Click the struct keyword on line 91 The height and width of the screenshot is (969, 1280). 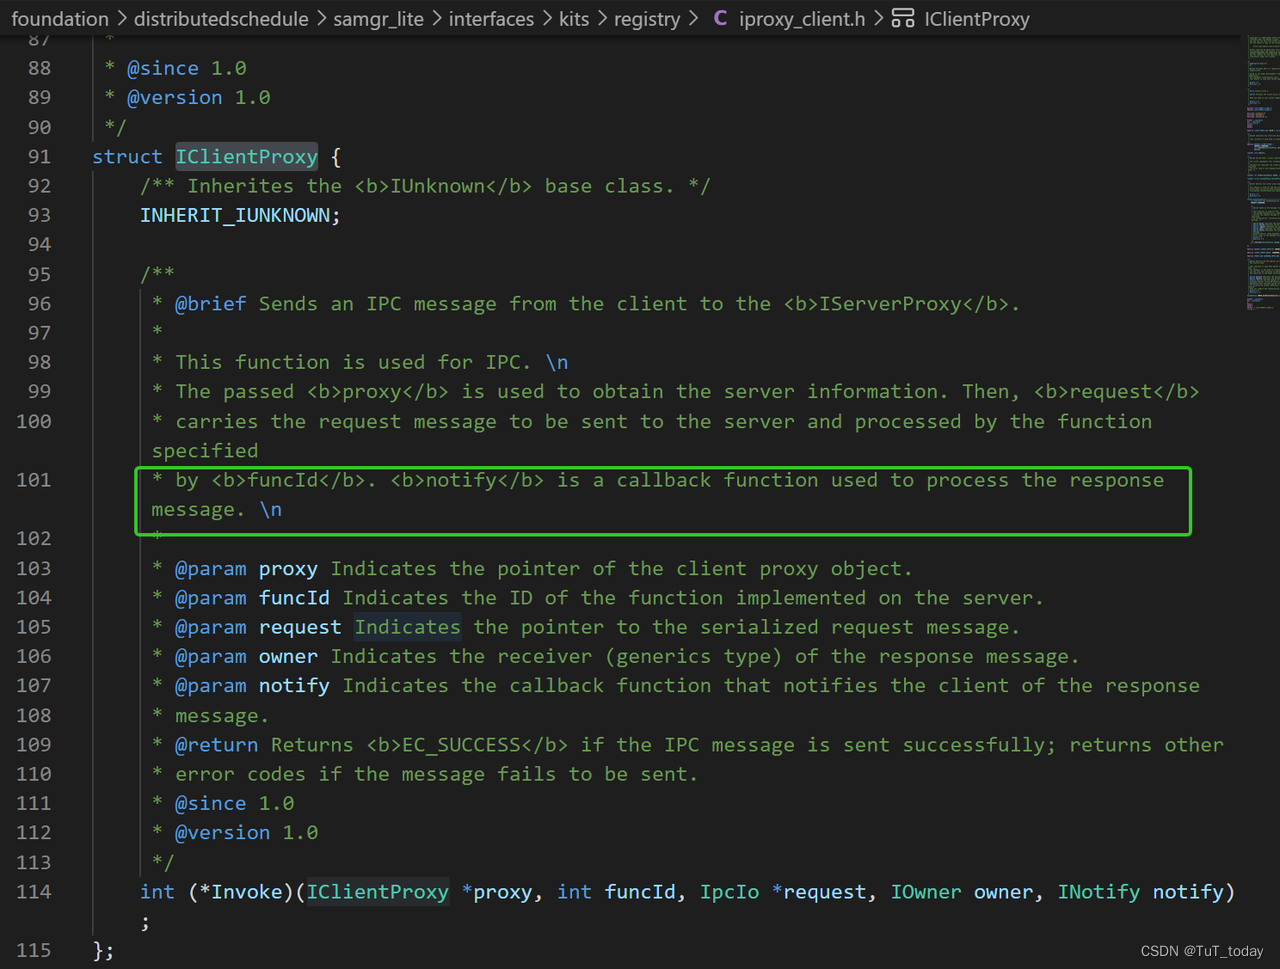tap(127, 156)
